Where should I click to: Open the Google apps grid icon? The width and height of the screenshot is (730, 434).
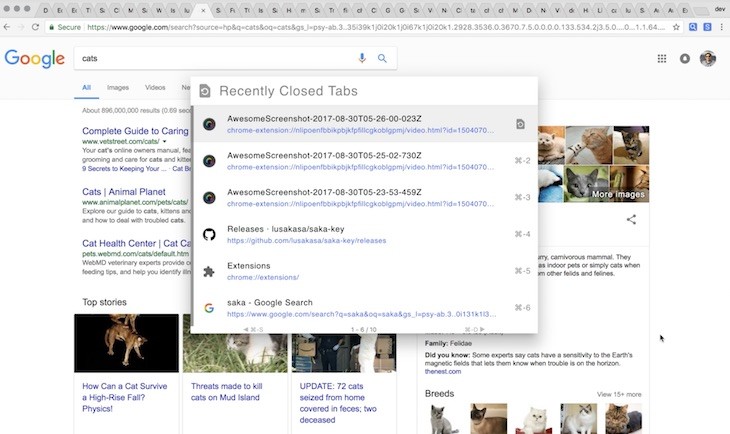(x=662, y=59)
